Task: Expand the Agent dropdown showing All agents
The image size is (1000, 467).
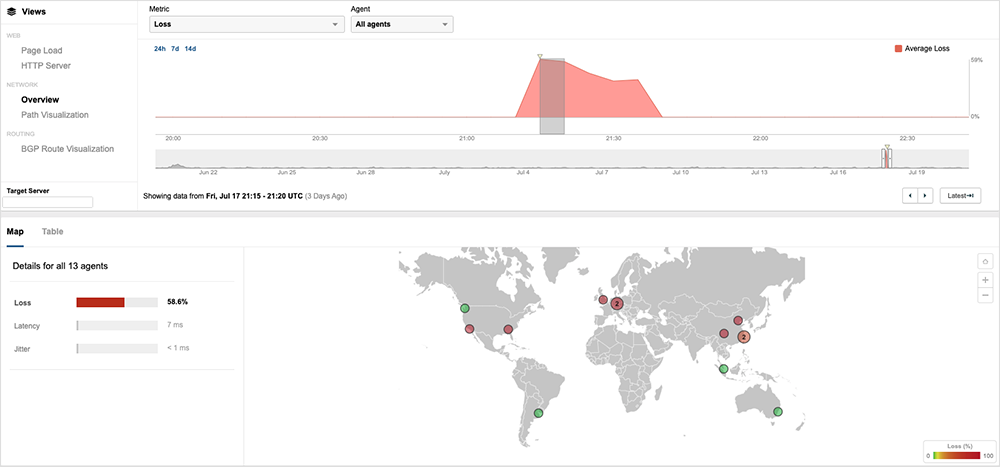Action: 401,24
